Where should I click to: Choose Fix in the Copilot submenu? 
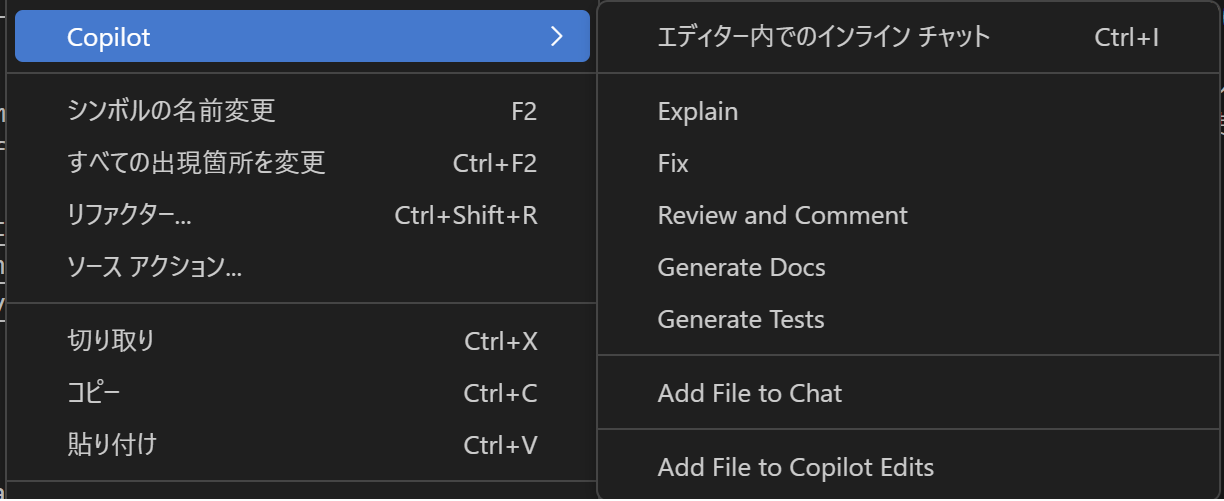[x=673, y=164]
